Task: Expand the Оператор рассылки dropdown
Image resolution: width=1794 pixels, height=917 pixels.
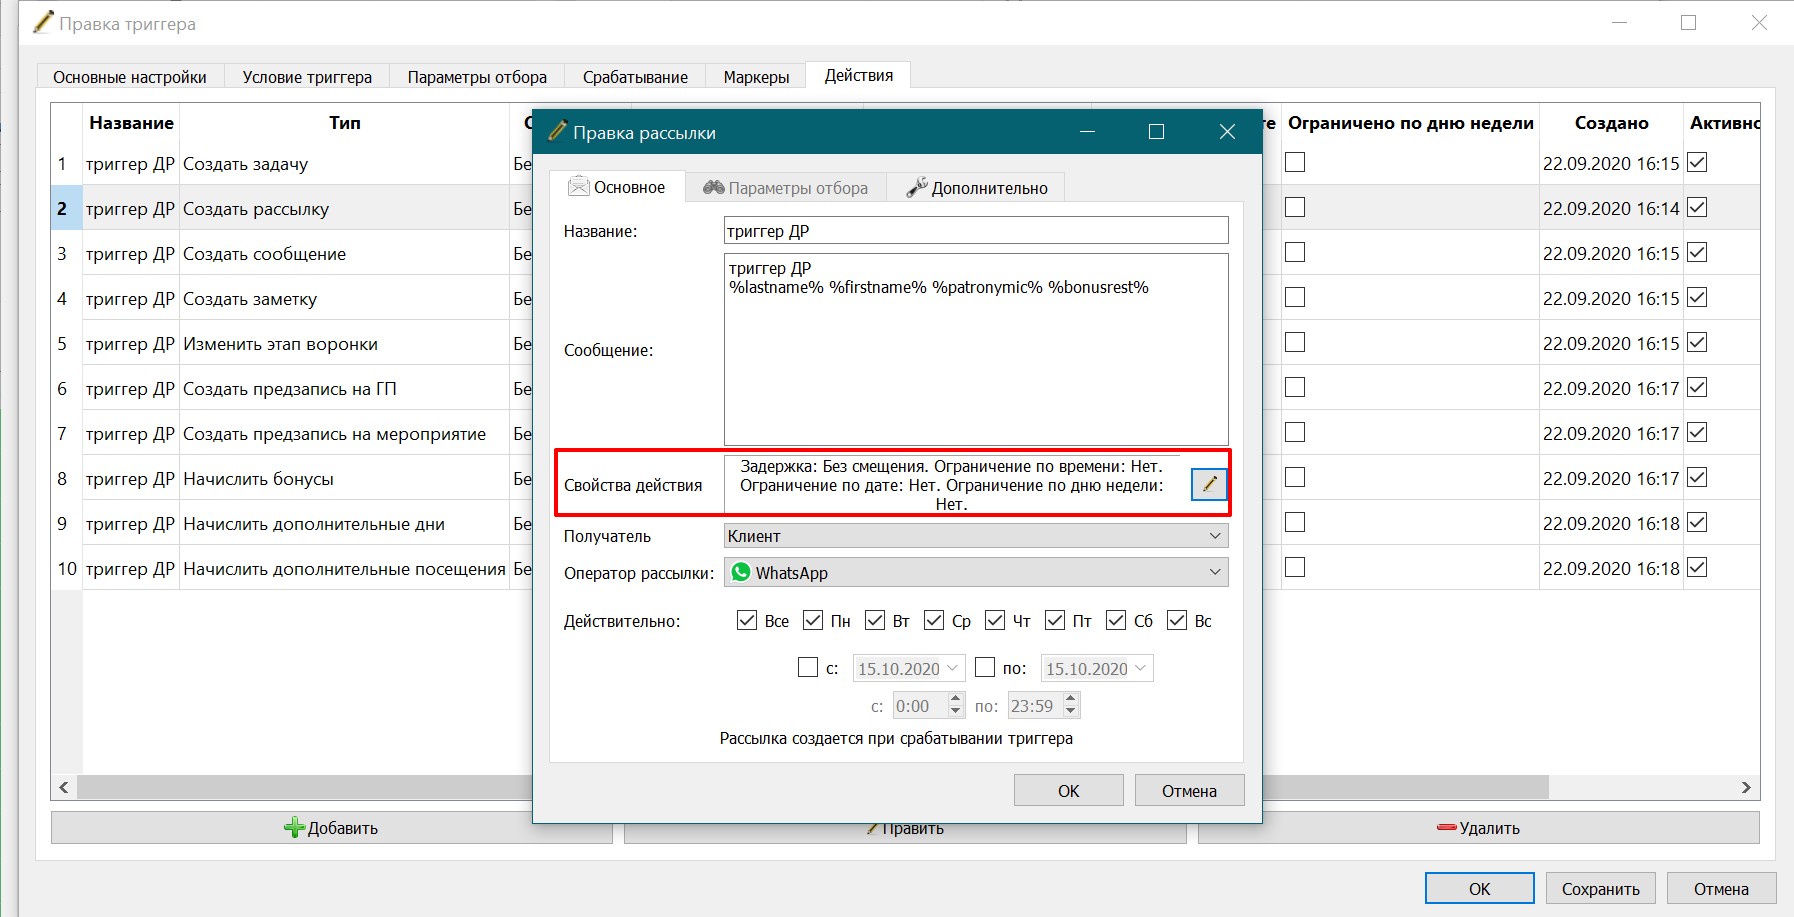Action: 976,572
